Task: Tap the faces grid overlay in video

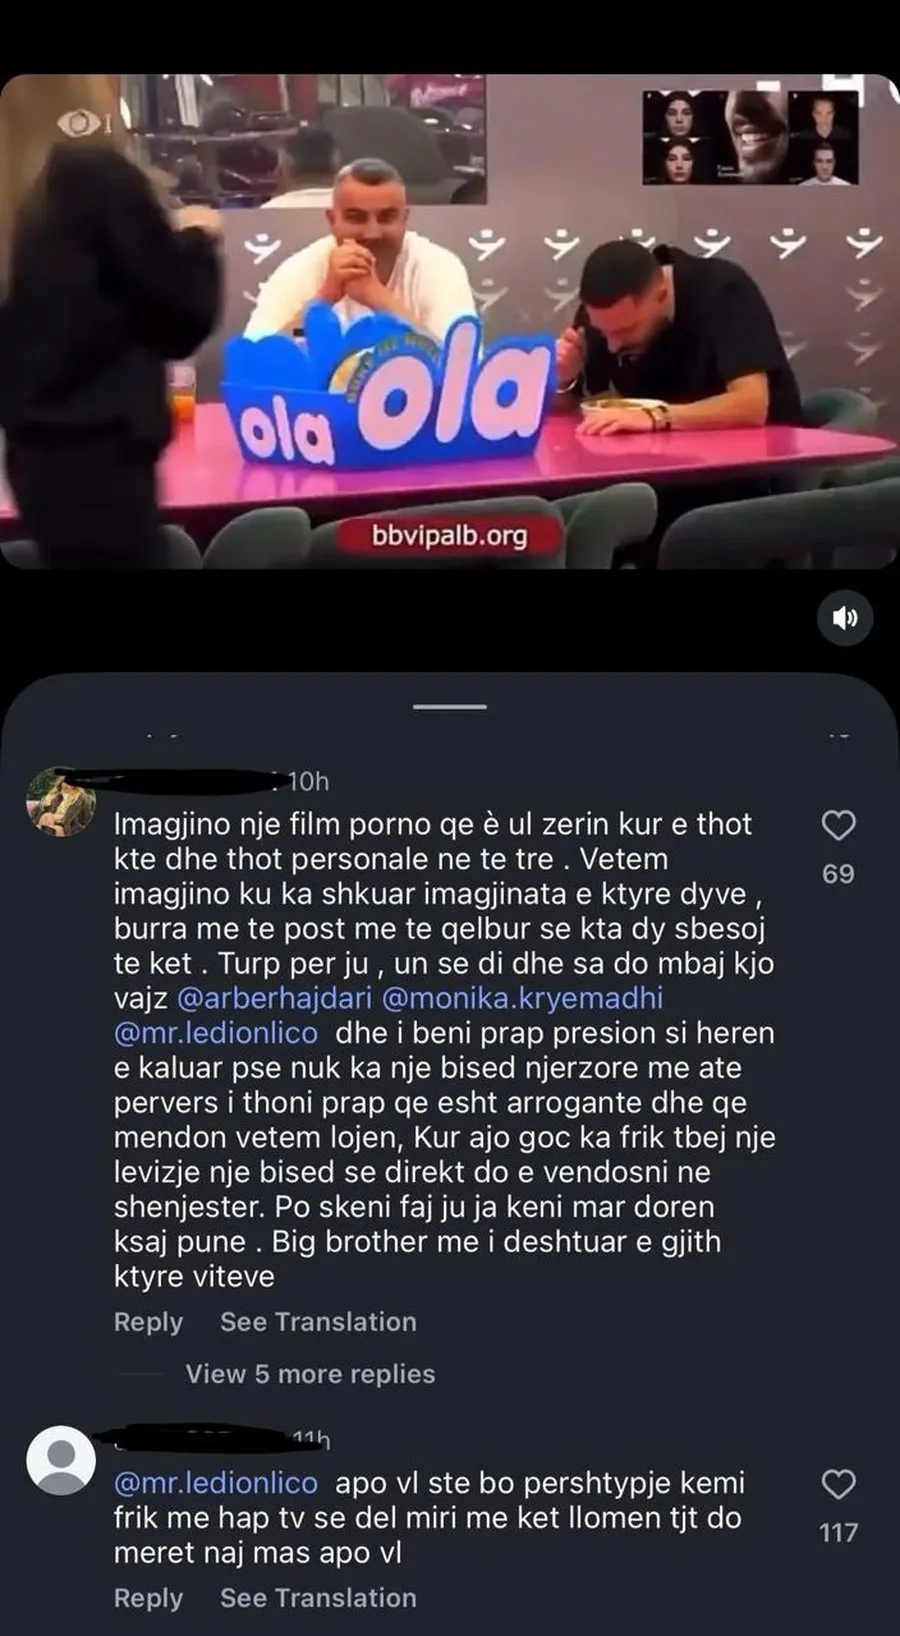Action: (x=750, y=137)
